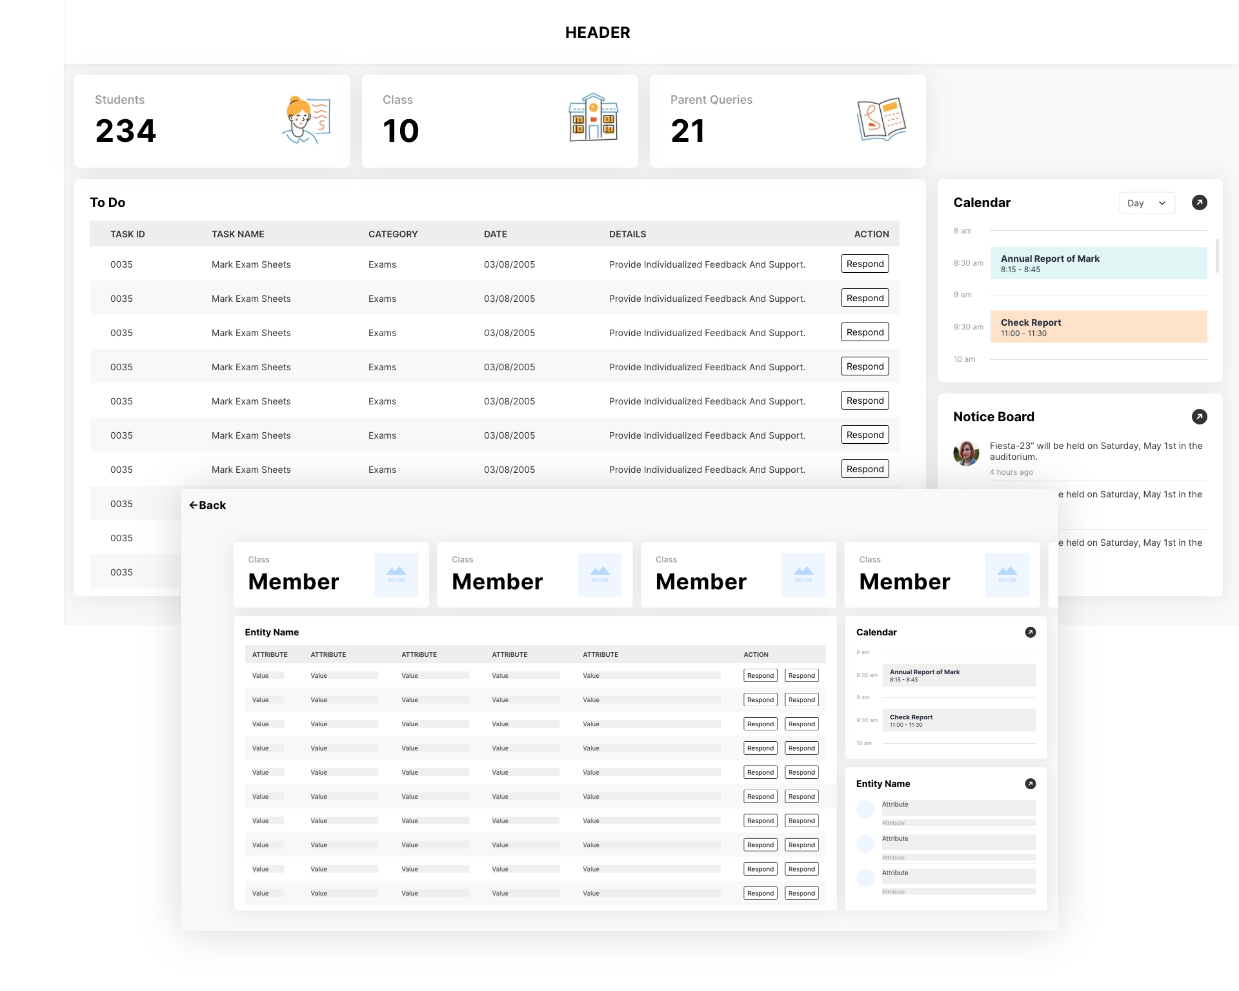The width and height of the screenshot is (1239, 991).
Task: Click Respond button in the last visible To Do row
Action: pyautogui.click(x=864, y=469)
